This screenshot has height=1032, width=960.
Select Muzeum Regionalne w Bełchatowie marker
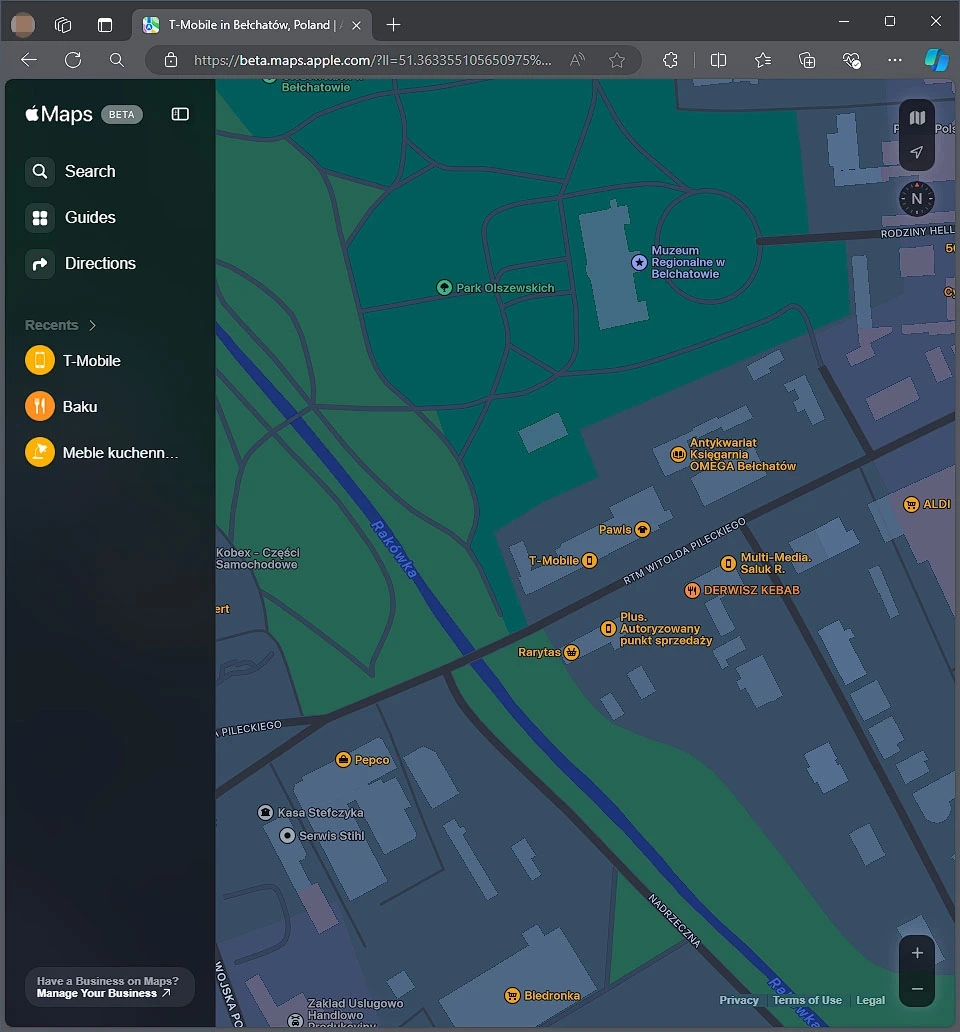tap(639, 262)
